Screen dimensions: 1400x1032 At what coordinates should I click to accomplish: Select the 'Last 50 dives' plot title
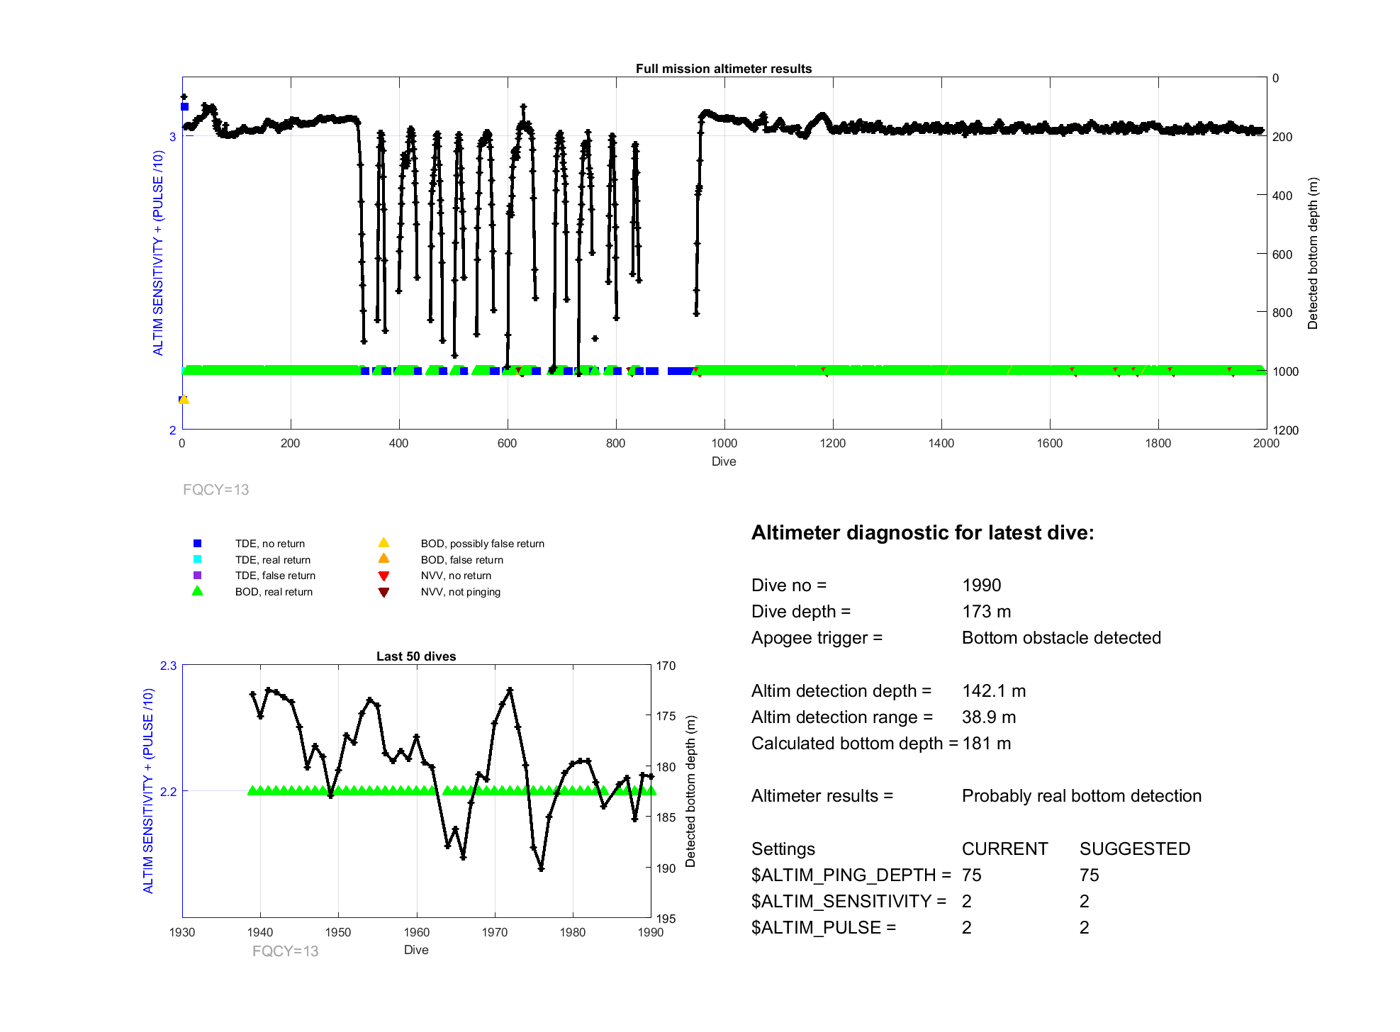[416, 657]
